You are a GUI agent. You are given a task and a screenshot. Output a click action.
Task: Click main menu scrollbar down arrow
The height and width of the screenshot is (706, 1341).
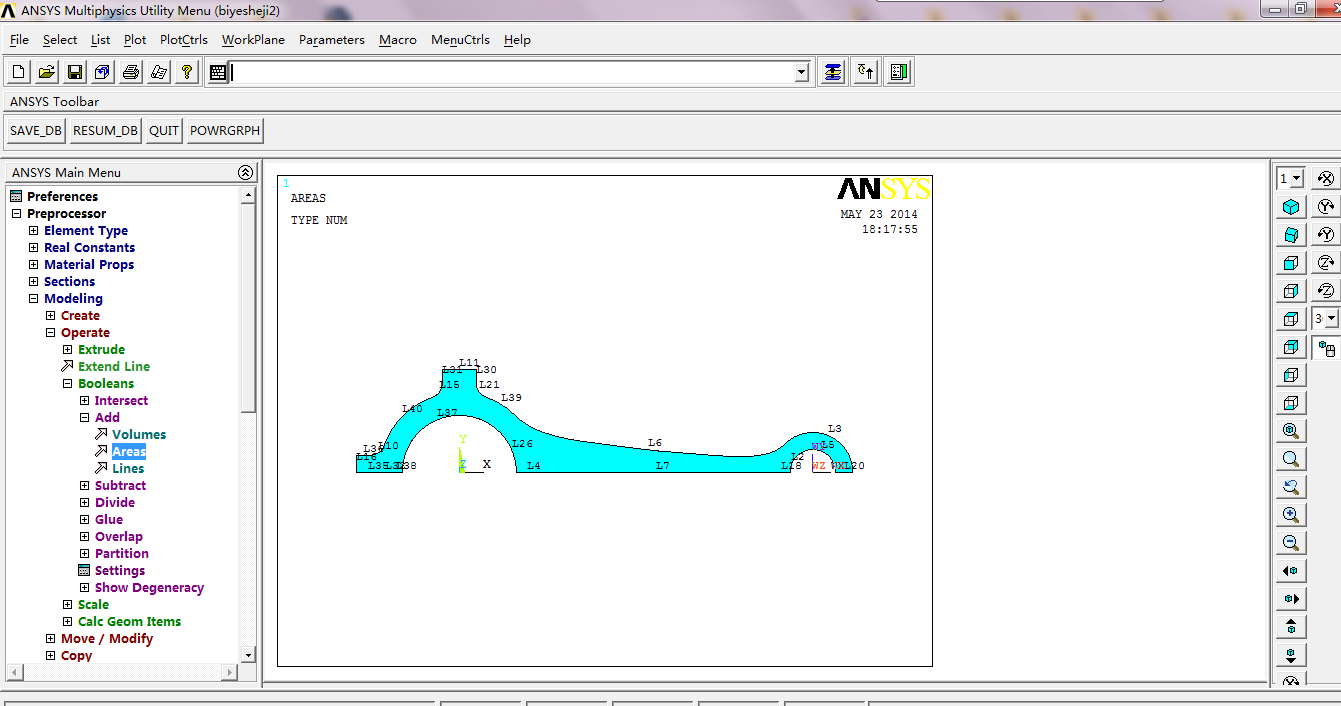tap(249, 655)
